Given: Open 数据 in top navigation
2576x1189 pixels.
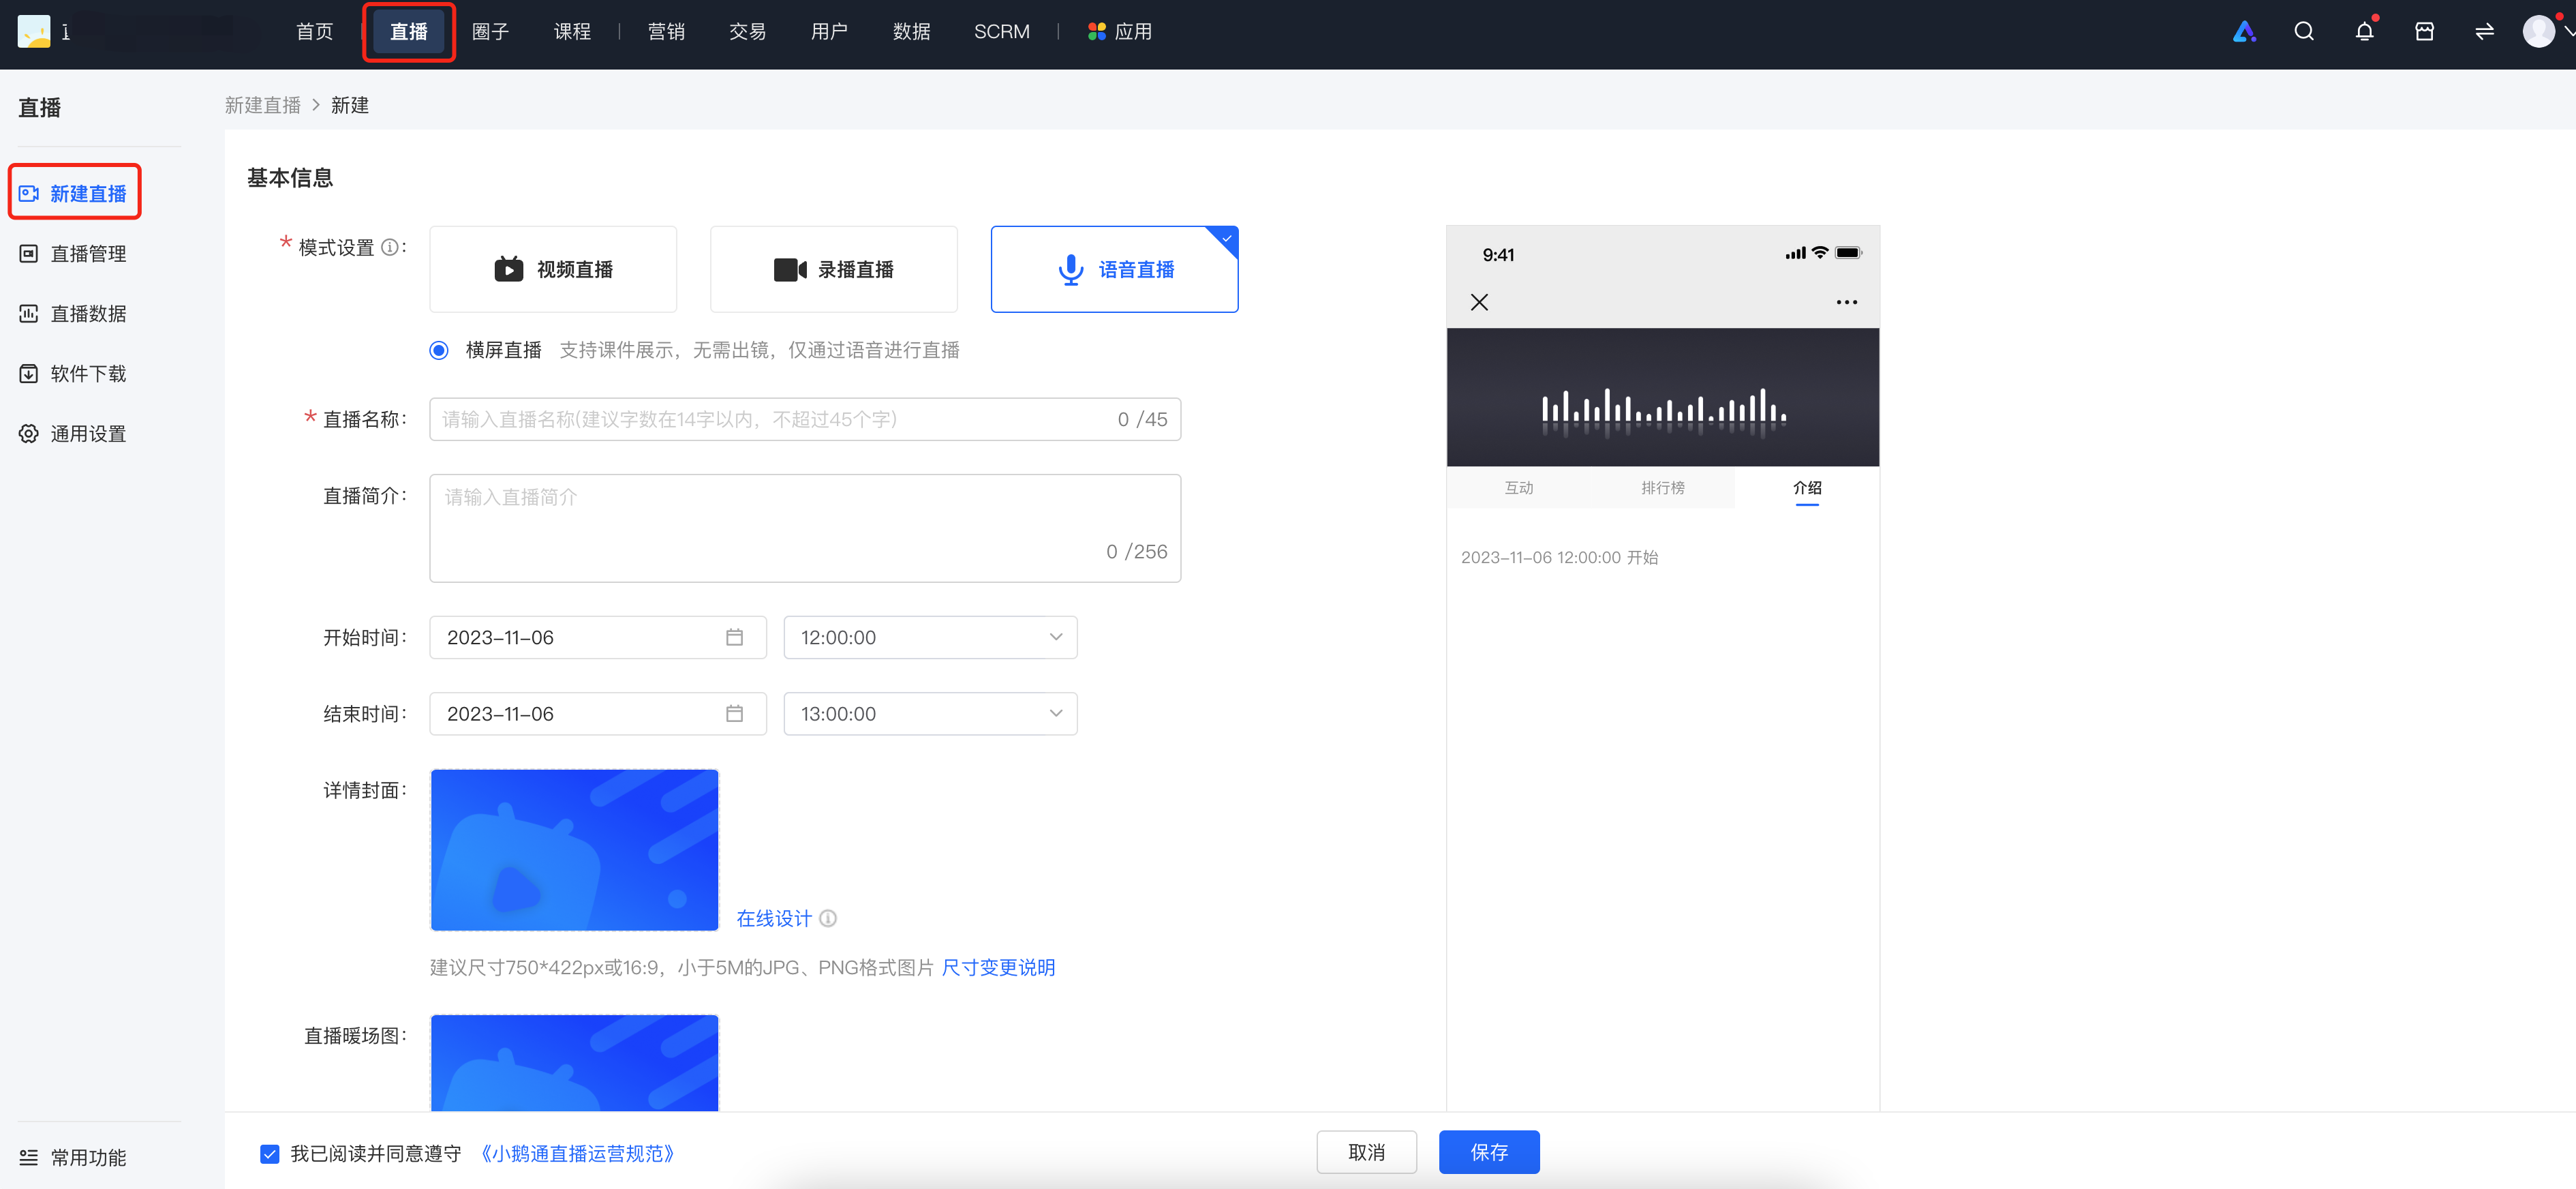Looking at the screenshot, I should [911, 32].
